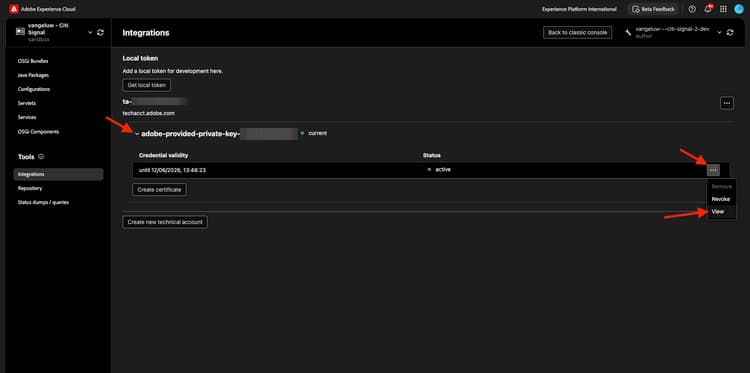Refresh next to the sandbox selector

(100, 32)
